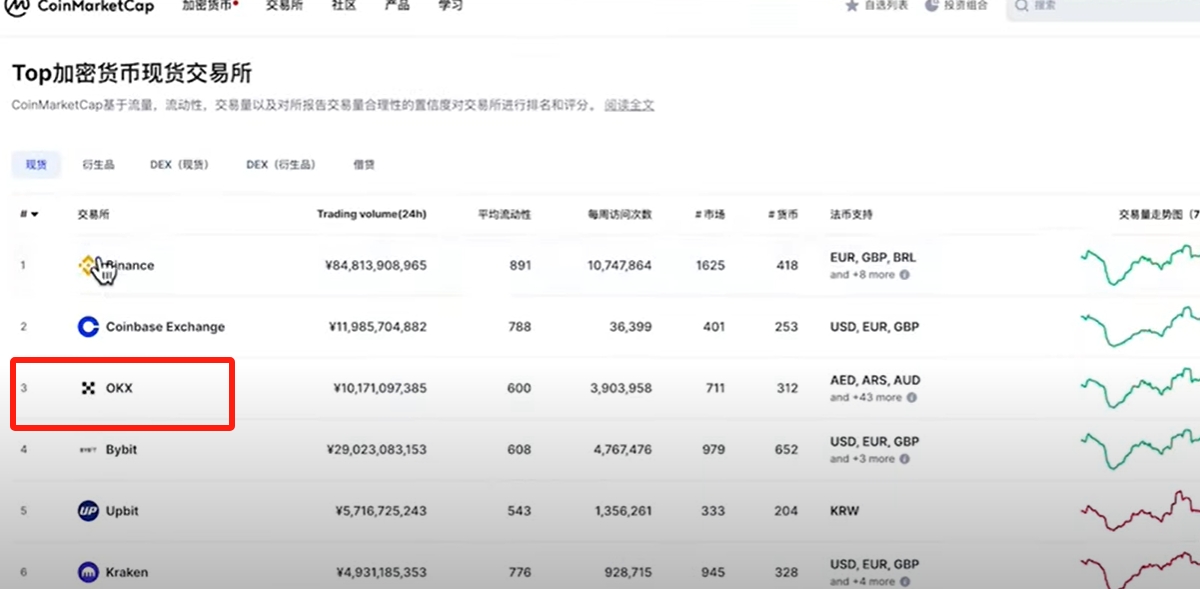Open the Upbit exchange link

(122, 511)
